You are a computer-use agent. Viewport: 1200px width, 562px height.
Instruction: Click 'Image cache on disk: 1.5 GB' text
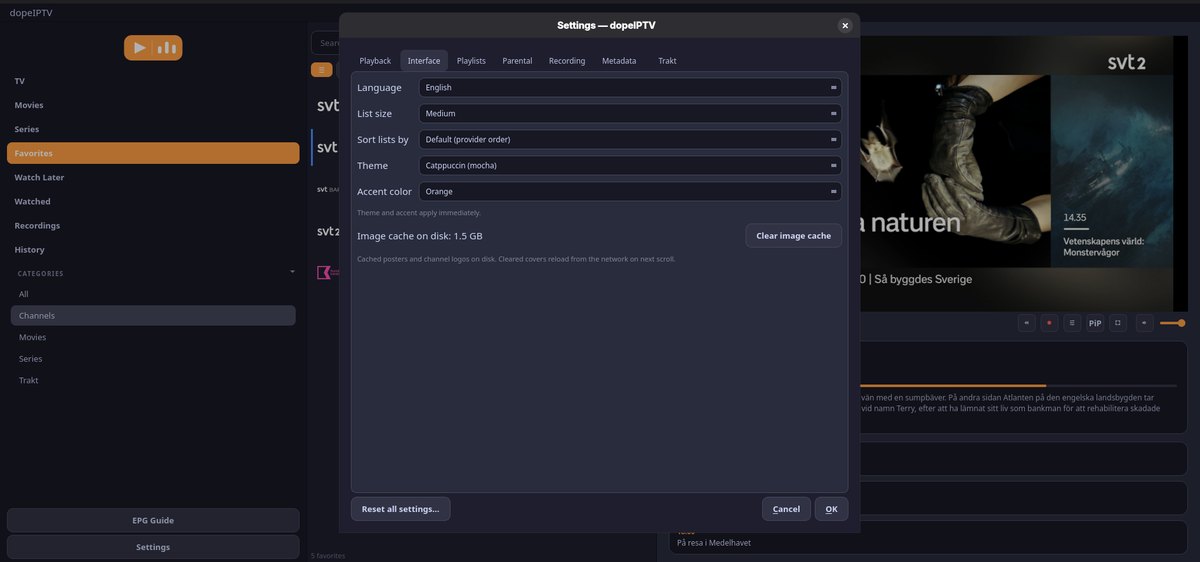420,236
